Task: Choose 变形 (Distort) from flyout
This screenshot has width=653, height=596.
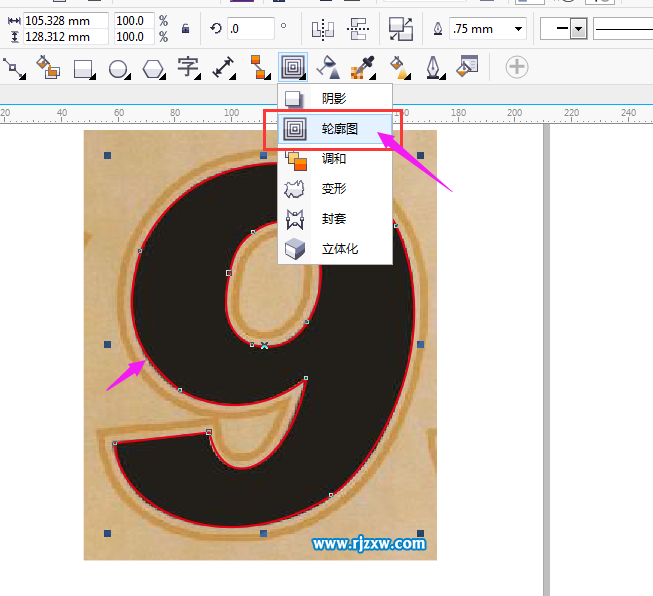Action: pos(335,189)
